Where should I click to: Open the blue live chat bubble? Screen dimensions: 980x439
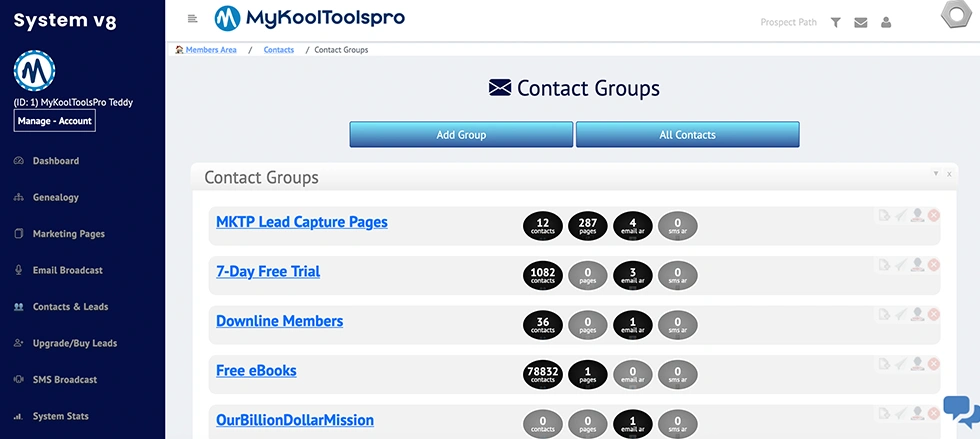[961, 411]
